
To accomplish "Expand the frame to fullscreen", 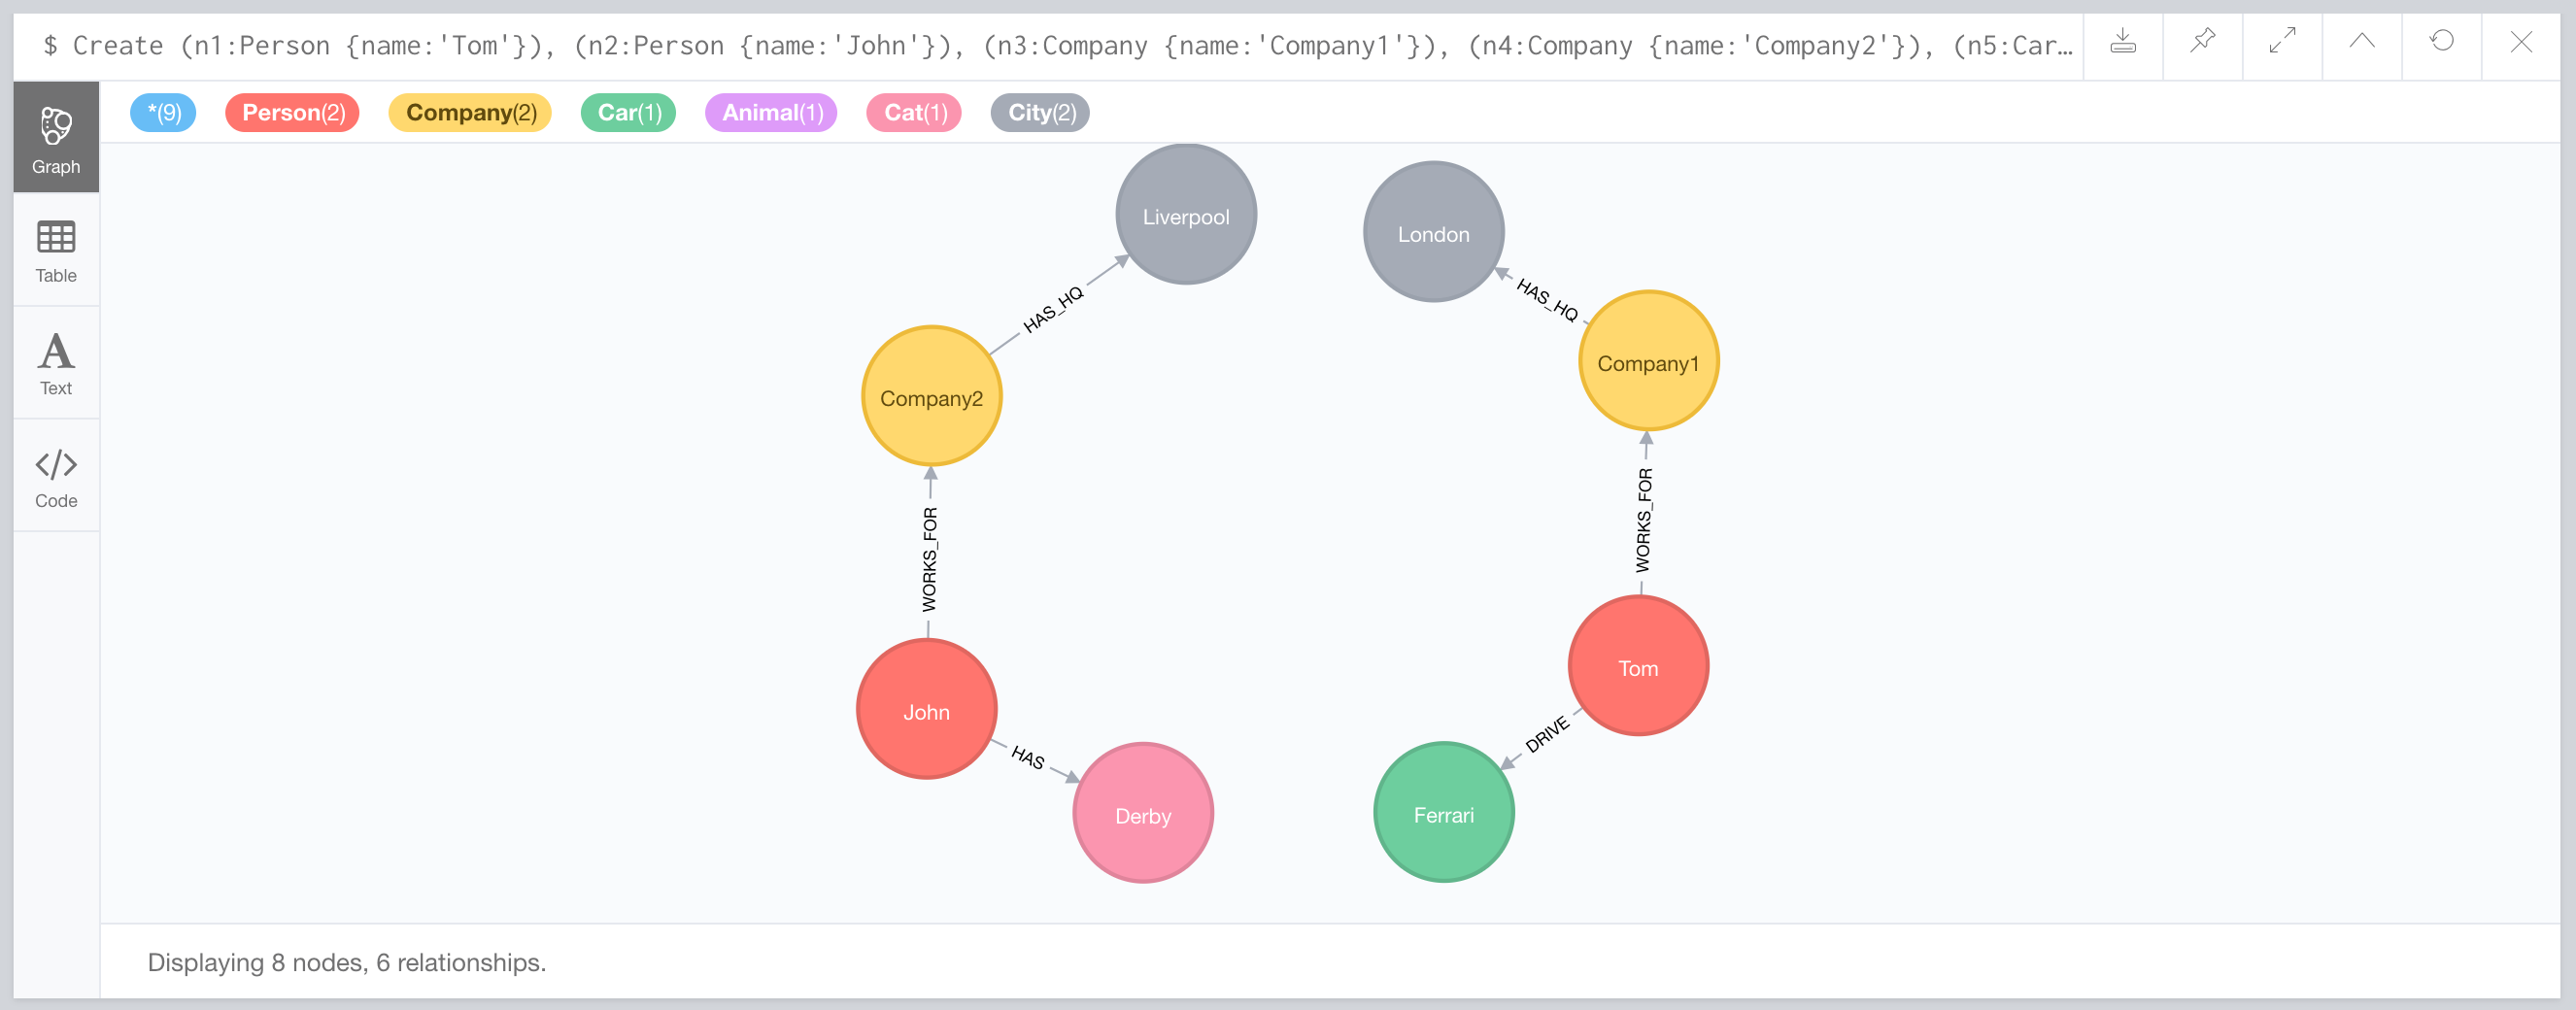I will point(2282,42).
